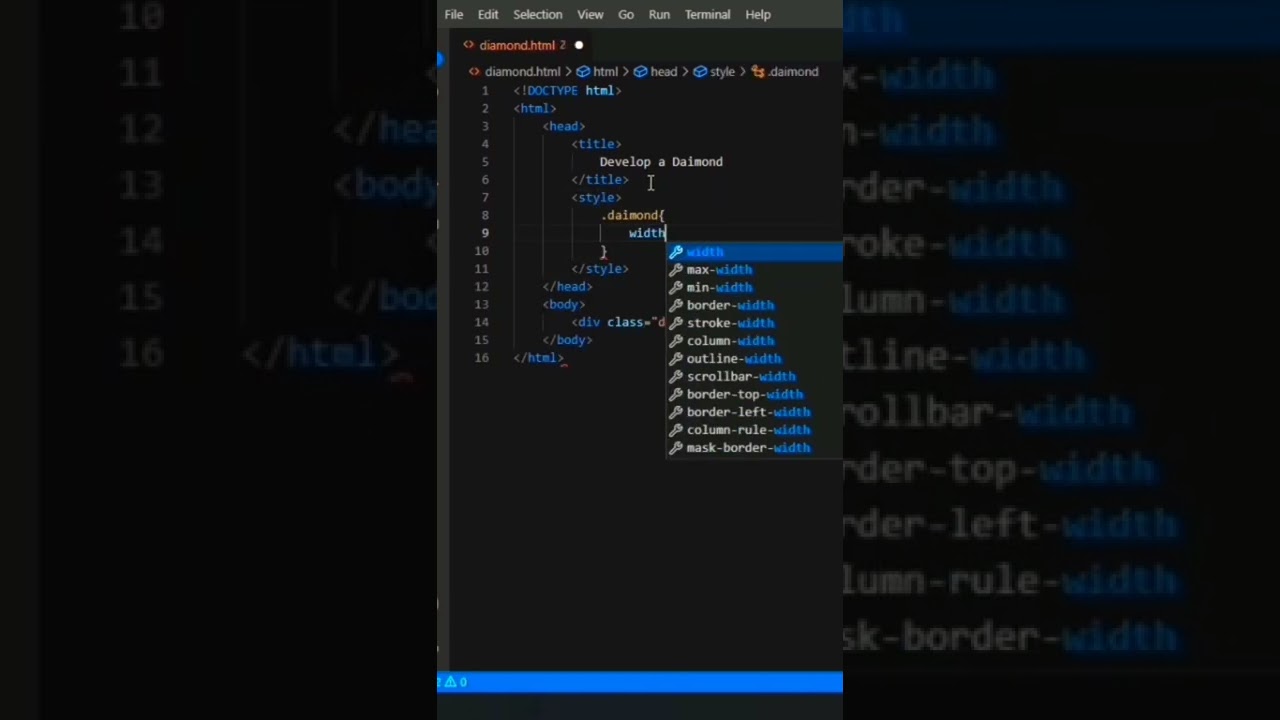The image size is (1280, 720).
Task: Click the <div class= line
Action: click(x=618, y=322)
